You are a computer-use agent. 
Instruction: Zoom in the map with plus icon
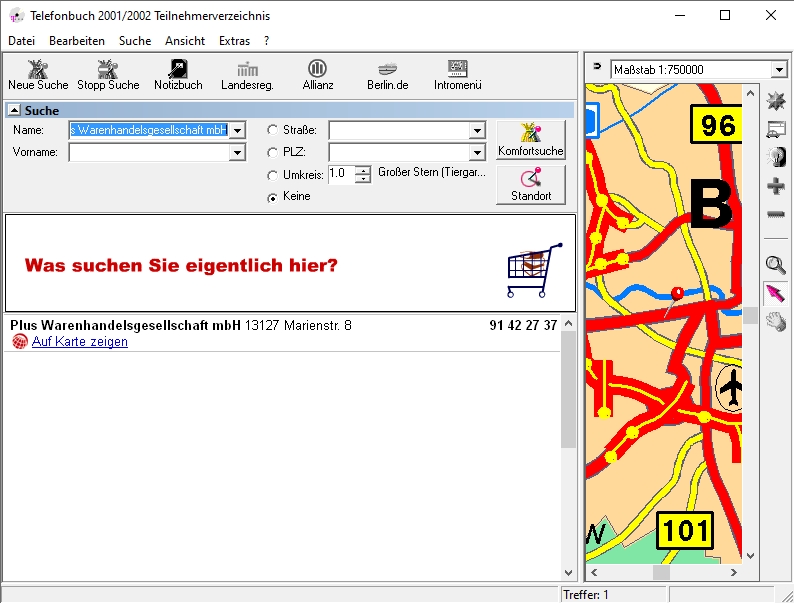point(775,187)
